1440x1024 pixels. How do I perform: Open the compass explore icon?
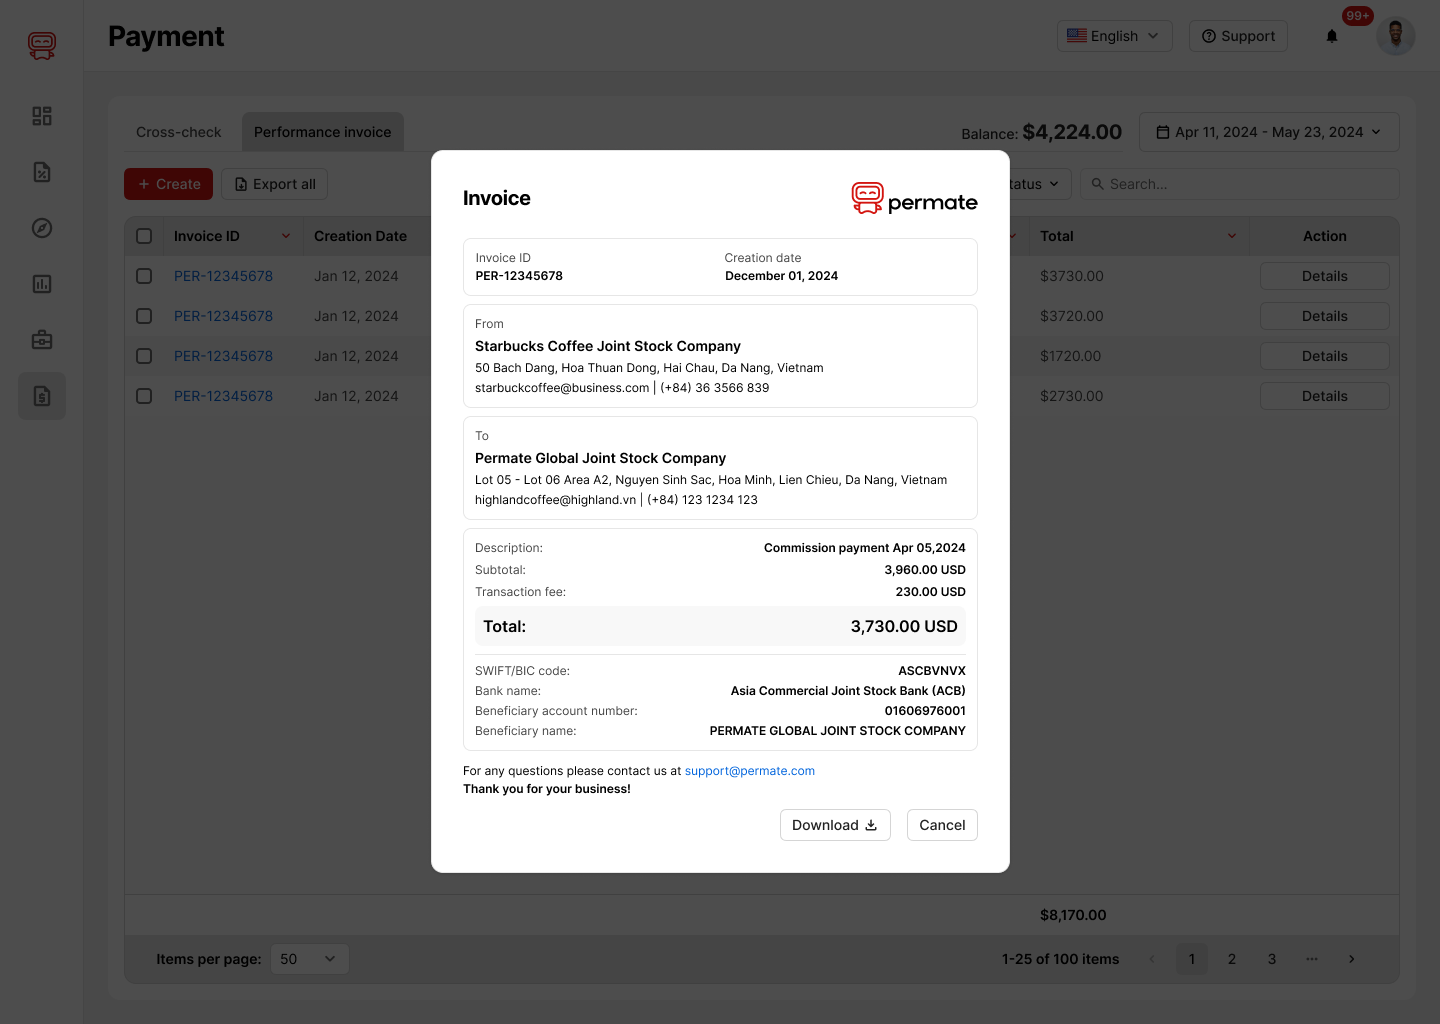pyautogui.click(x=41, y=228)
